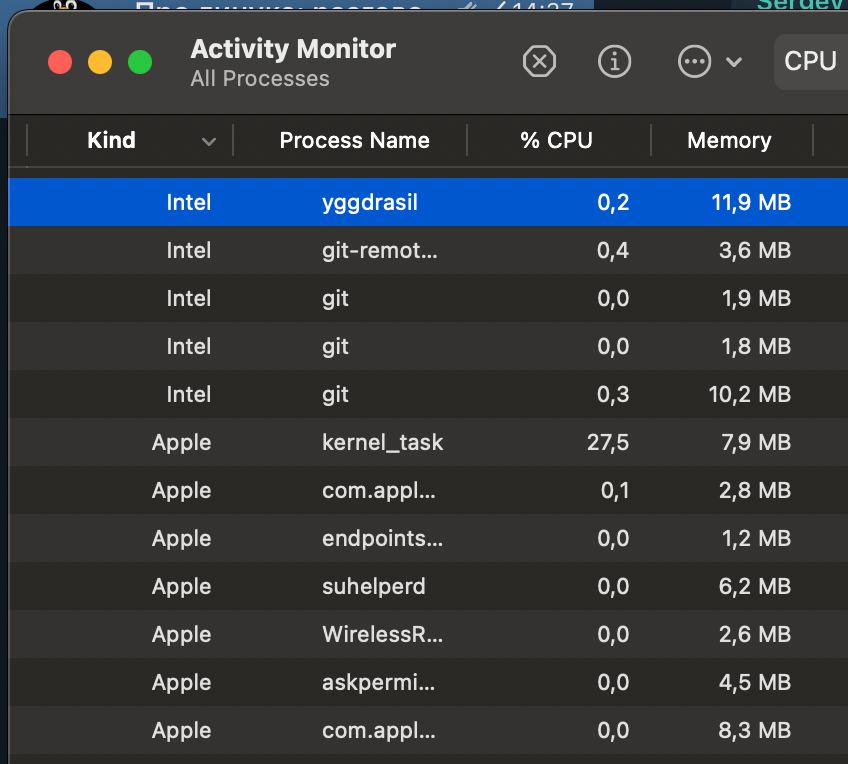
Task: Select the suhelperd process row
Action: (x=373, y=587)
